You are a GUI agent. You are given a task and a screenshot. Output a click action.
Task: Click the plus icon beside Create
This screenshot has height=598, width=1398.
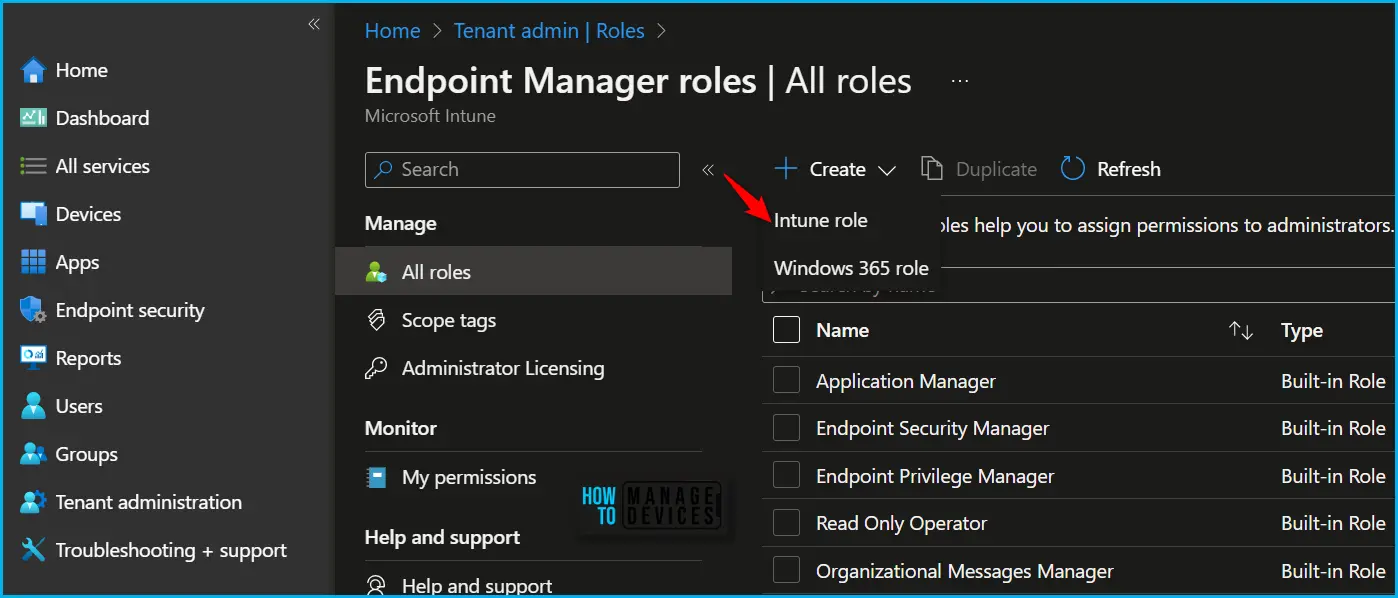point(787,169)
